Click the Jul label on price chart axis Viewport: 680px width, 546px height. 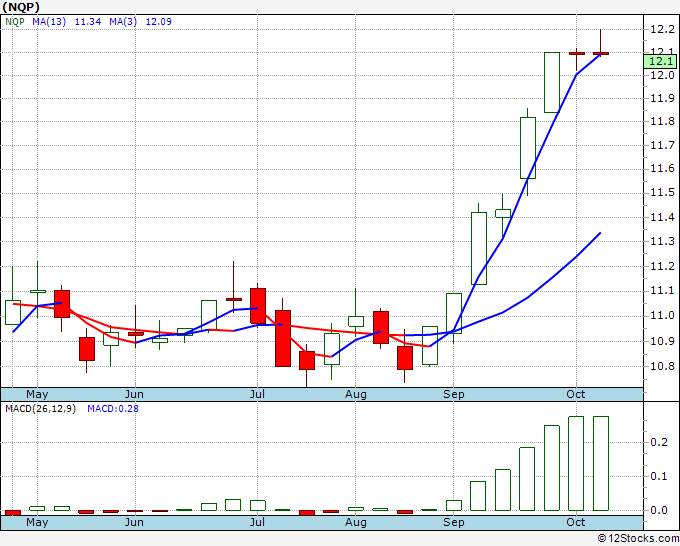point(257,394)
